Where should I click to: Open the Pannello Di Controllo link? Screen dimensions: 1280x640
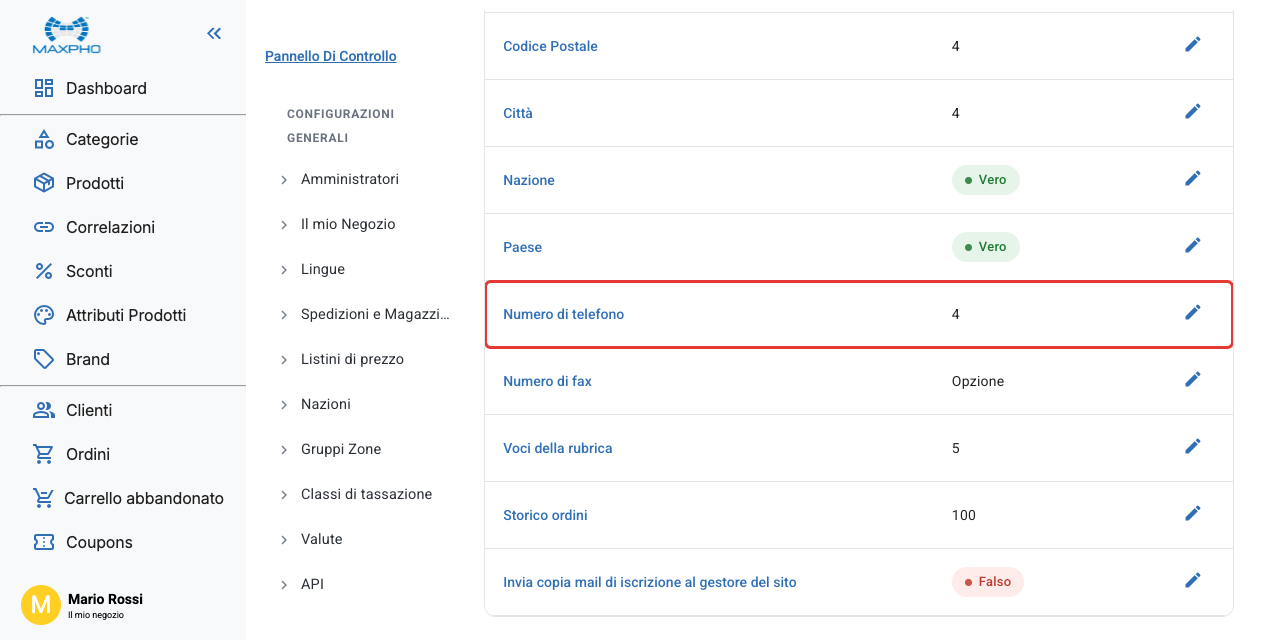[x=331, y=57]
